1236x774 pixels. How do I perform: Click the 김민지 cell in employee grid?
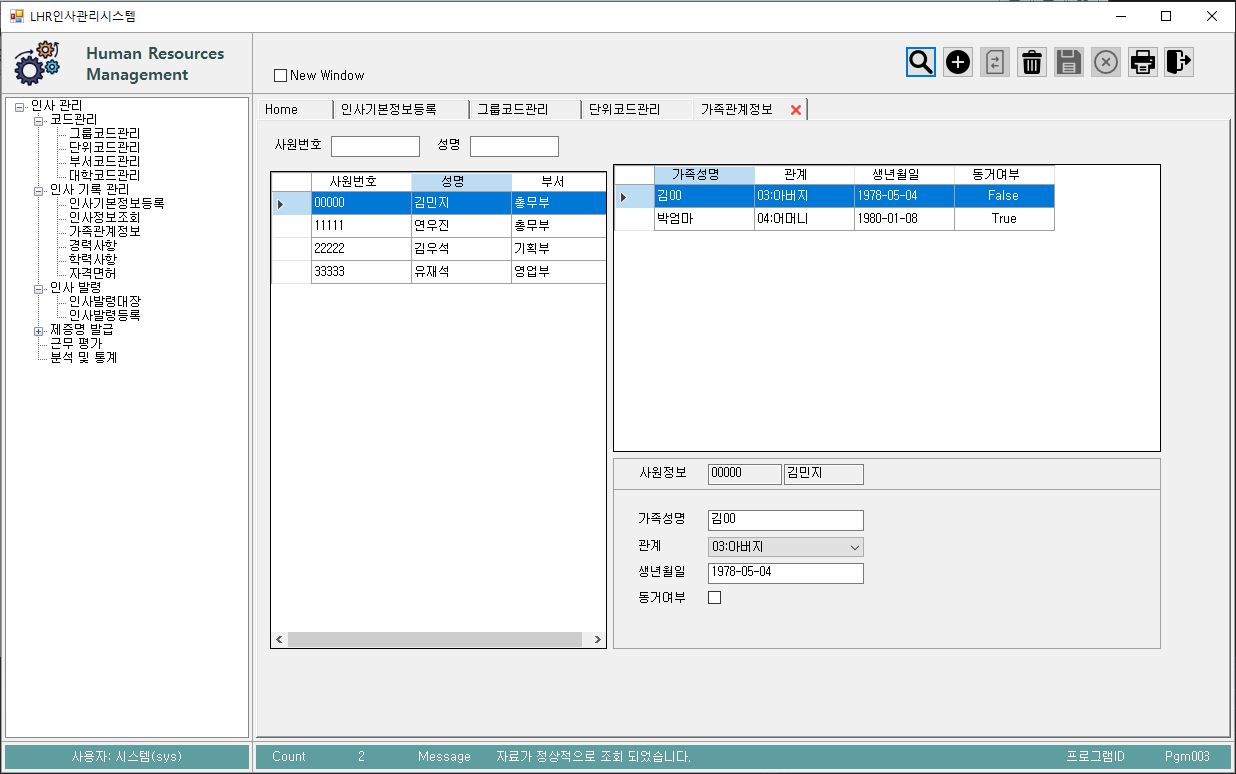[x=461, y=203]
